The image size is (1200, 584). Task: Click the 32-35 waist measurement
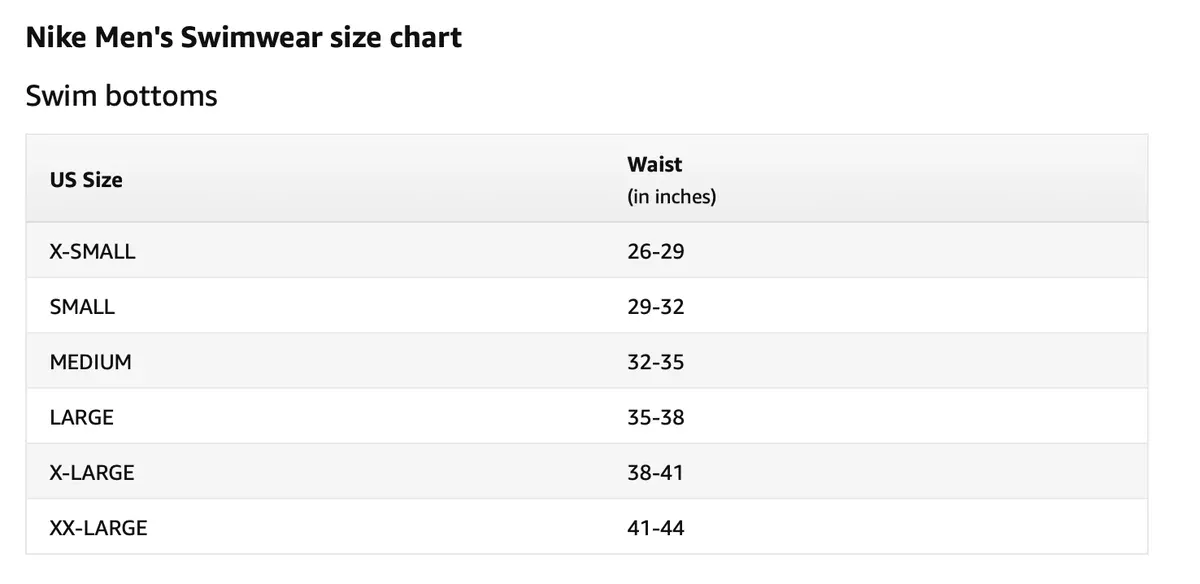656,362
